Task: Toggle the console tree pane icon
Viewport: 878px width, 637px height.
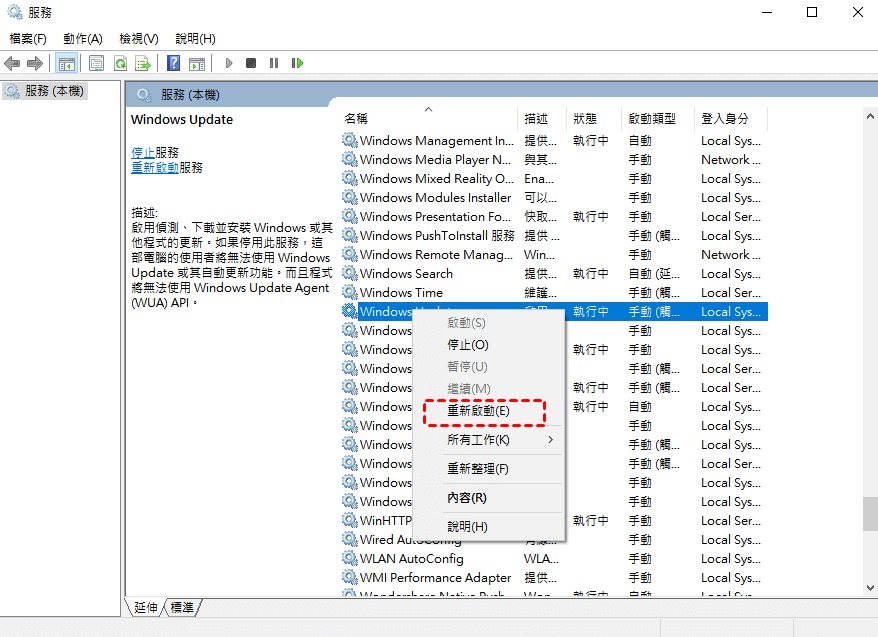Action: [x=67, y=64]
